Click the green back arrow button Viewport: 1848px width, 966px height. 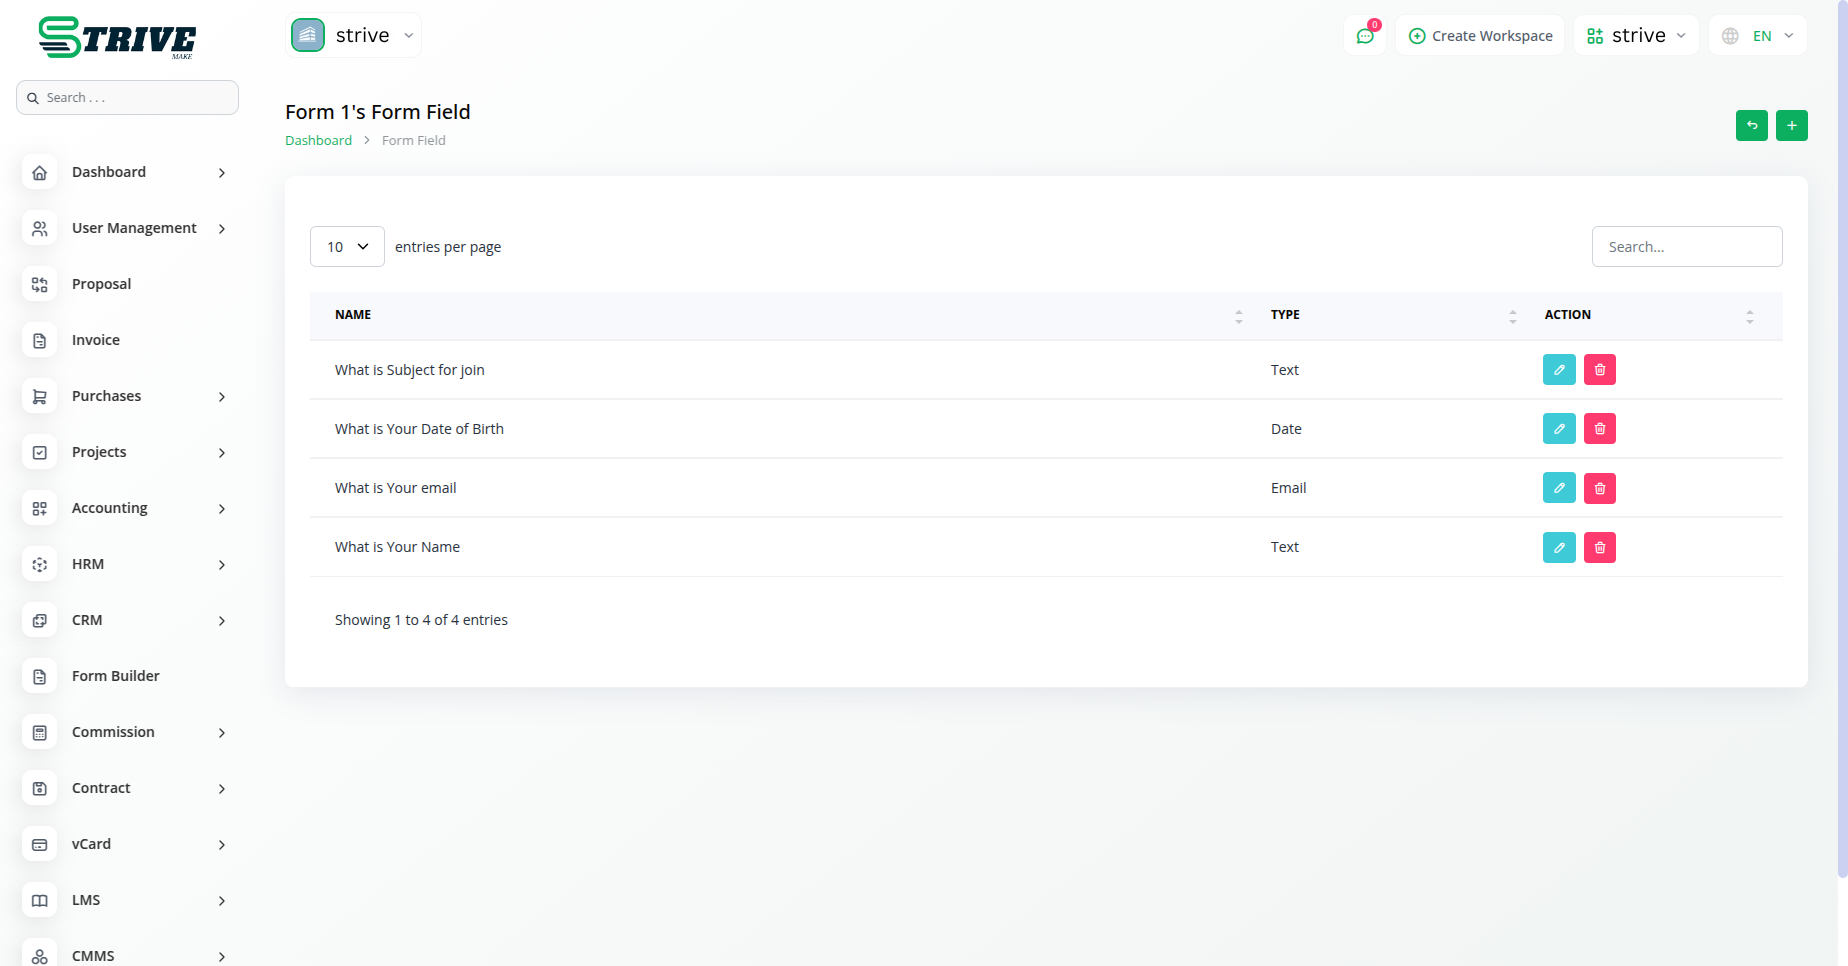1751,125
